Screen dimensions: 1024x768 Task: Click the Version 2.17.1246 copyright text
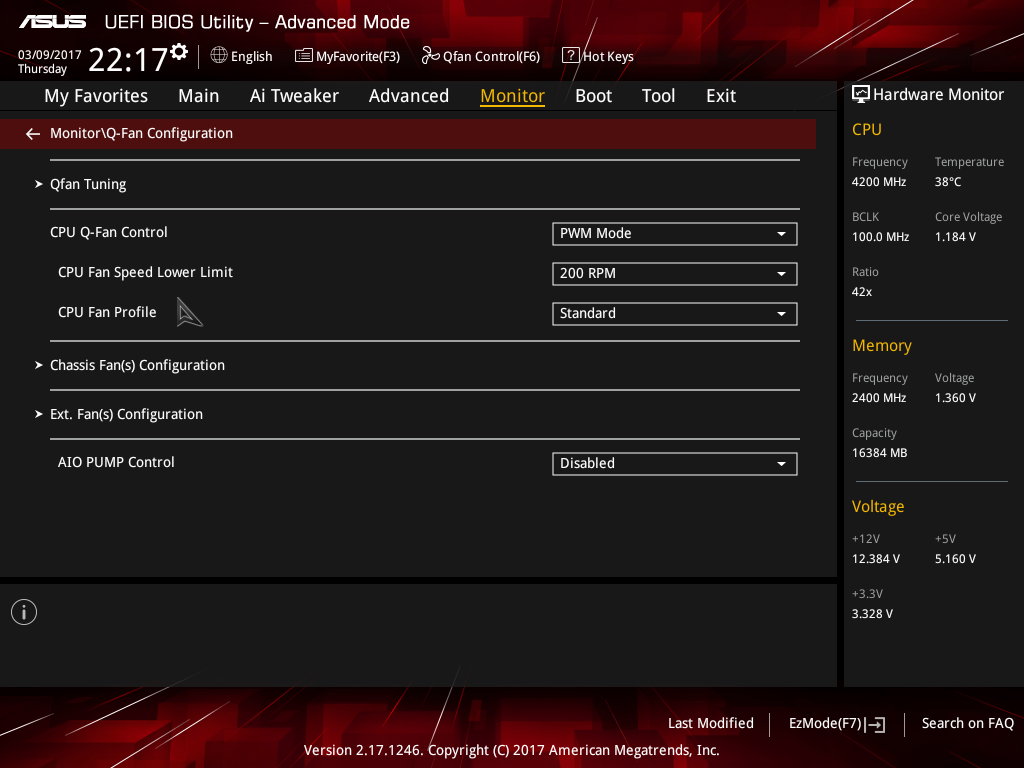tap(511, 750)
